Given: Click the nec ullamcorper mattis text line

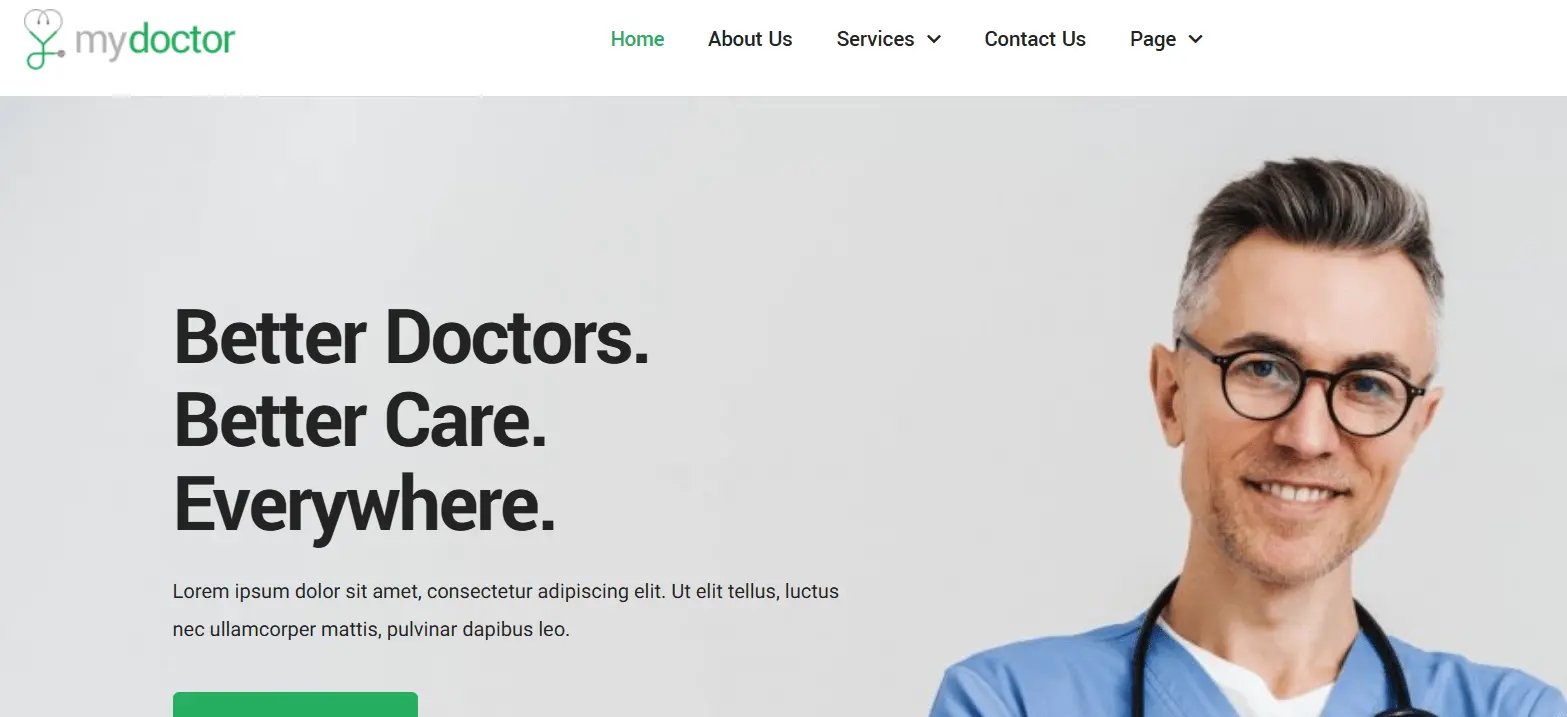Looking at the screenshot, I should [371, 630].
